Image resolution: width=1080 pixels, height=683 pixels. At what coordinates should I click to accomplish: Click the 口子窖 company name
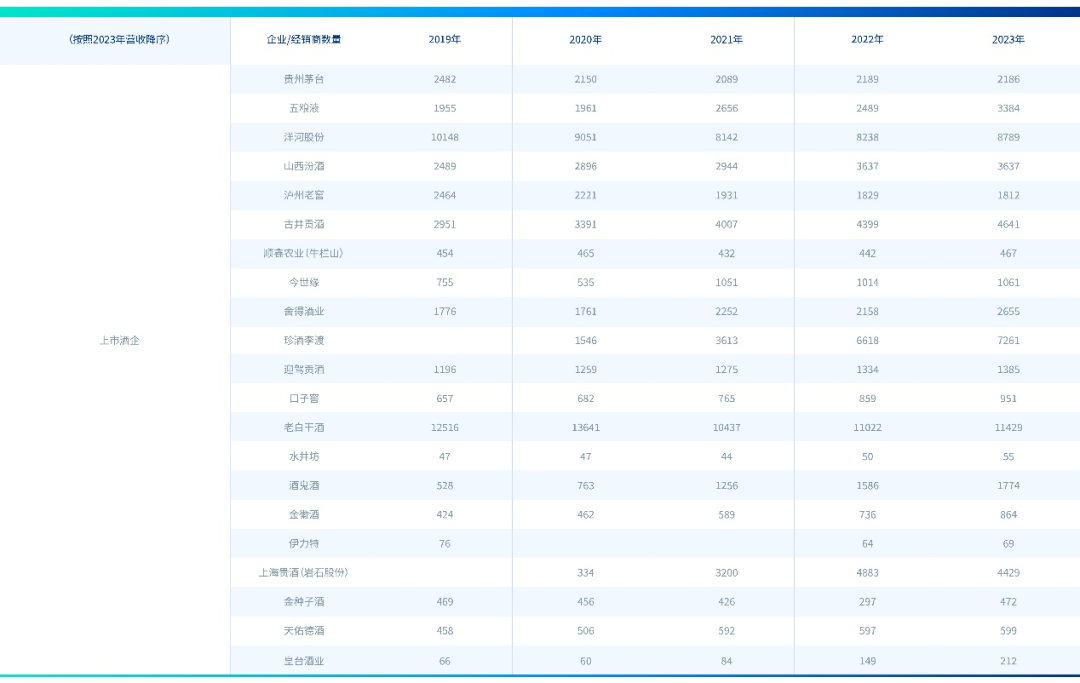click(304, 398)
